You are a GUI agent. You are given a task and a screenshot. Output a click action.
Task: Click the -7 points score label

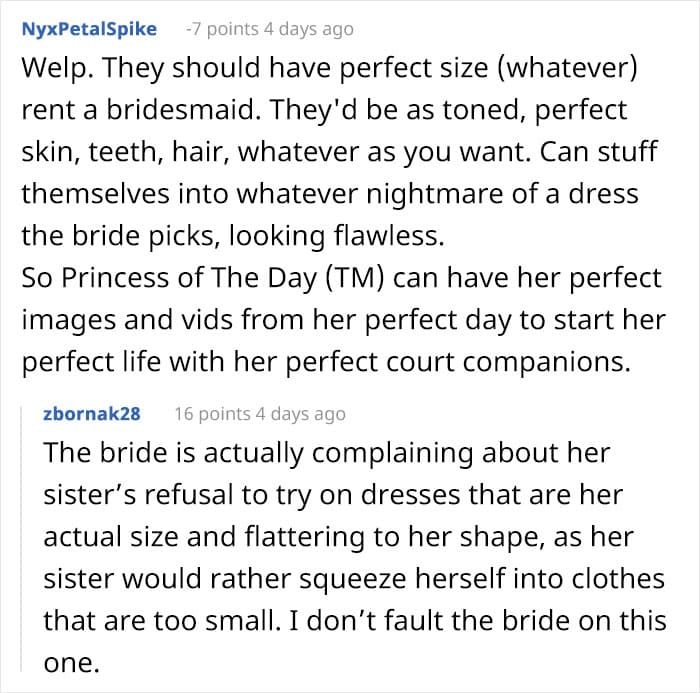click(222, 29)
